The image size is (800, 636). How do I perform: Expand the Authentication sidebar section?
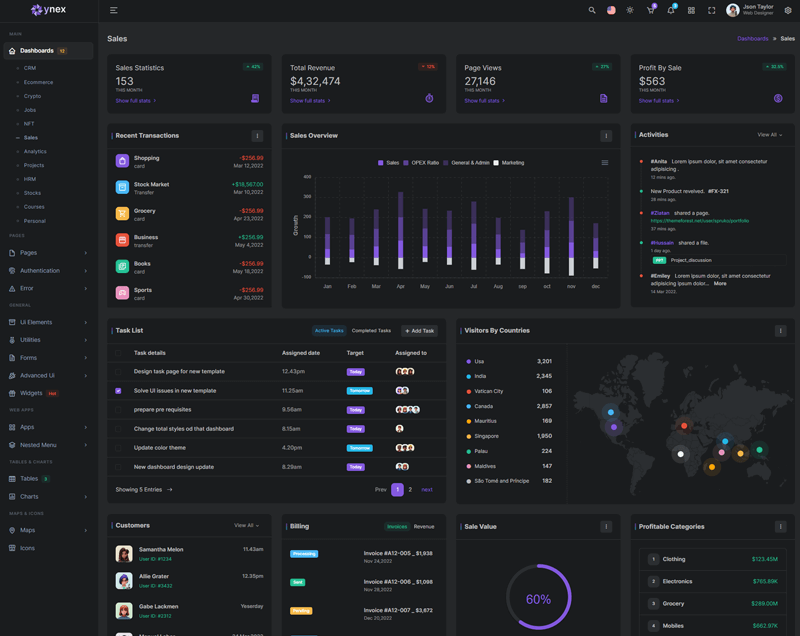[x=48, y=270]
